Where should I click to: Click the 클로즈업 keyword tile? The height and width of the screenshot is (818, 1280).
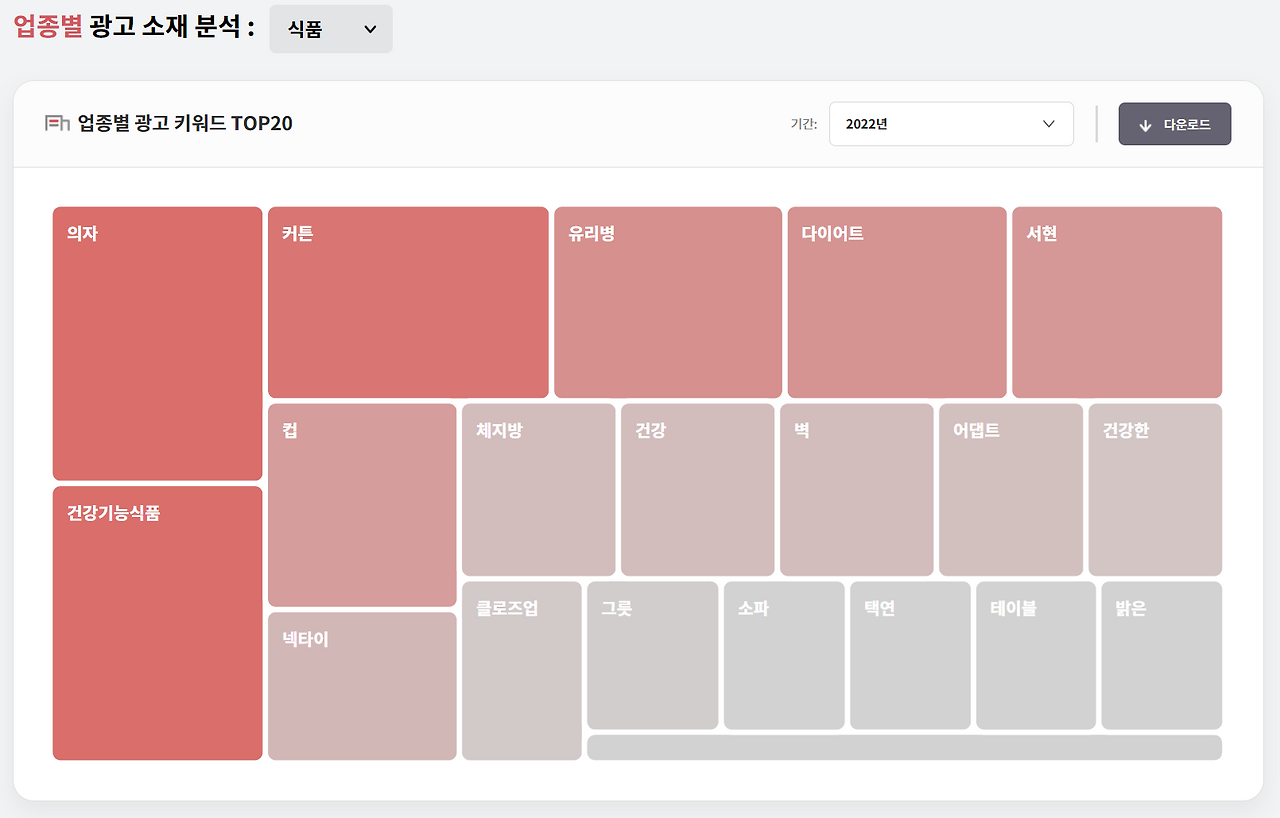coord(521,670)
